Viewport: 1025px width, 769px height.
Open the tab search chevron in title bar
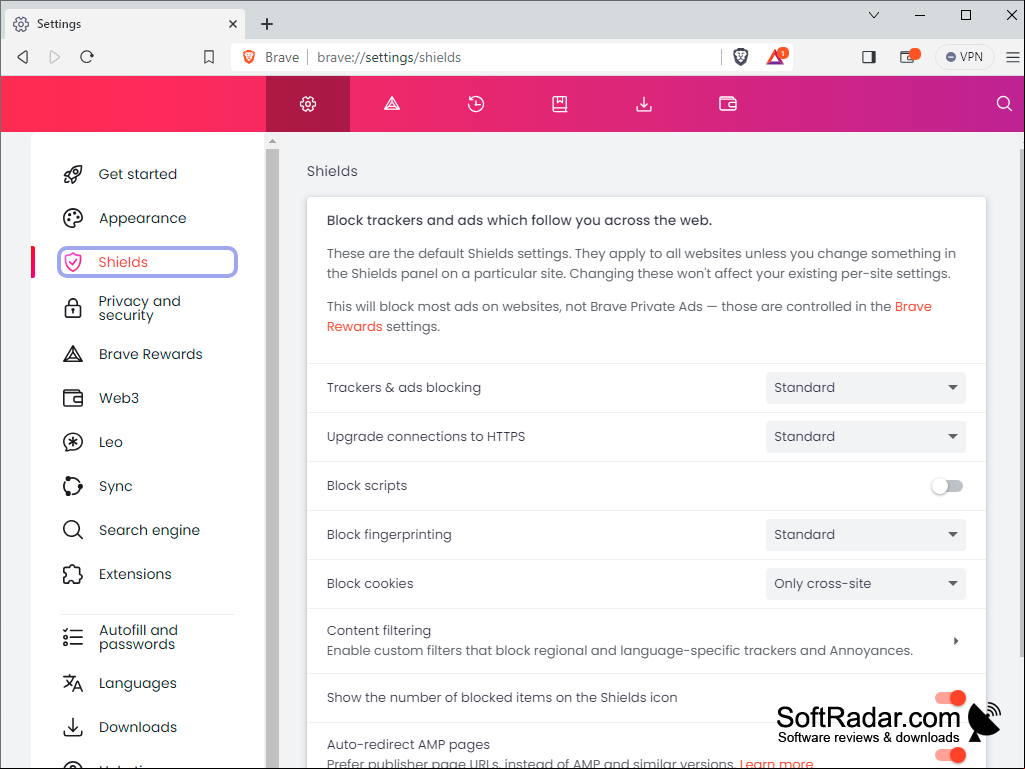tap(873, 15)
